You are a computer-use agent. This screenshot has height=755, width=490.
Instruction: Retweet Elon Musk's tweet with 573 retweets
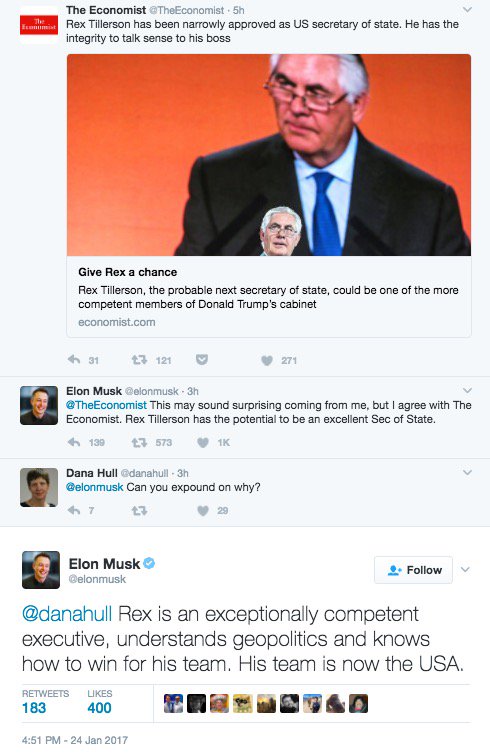(x=139, y=442)
